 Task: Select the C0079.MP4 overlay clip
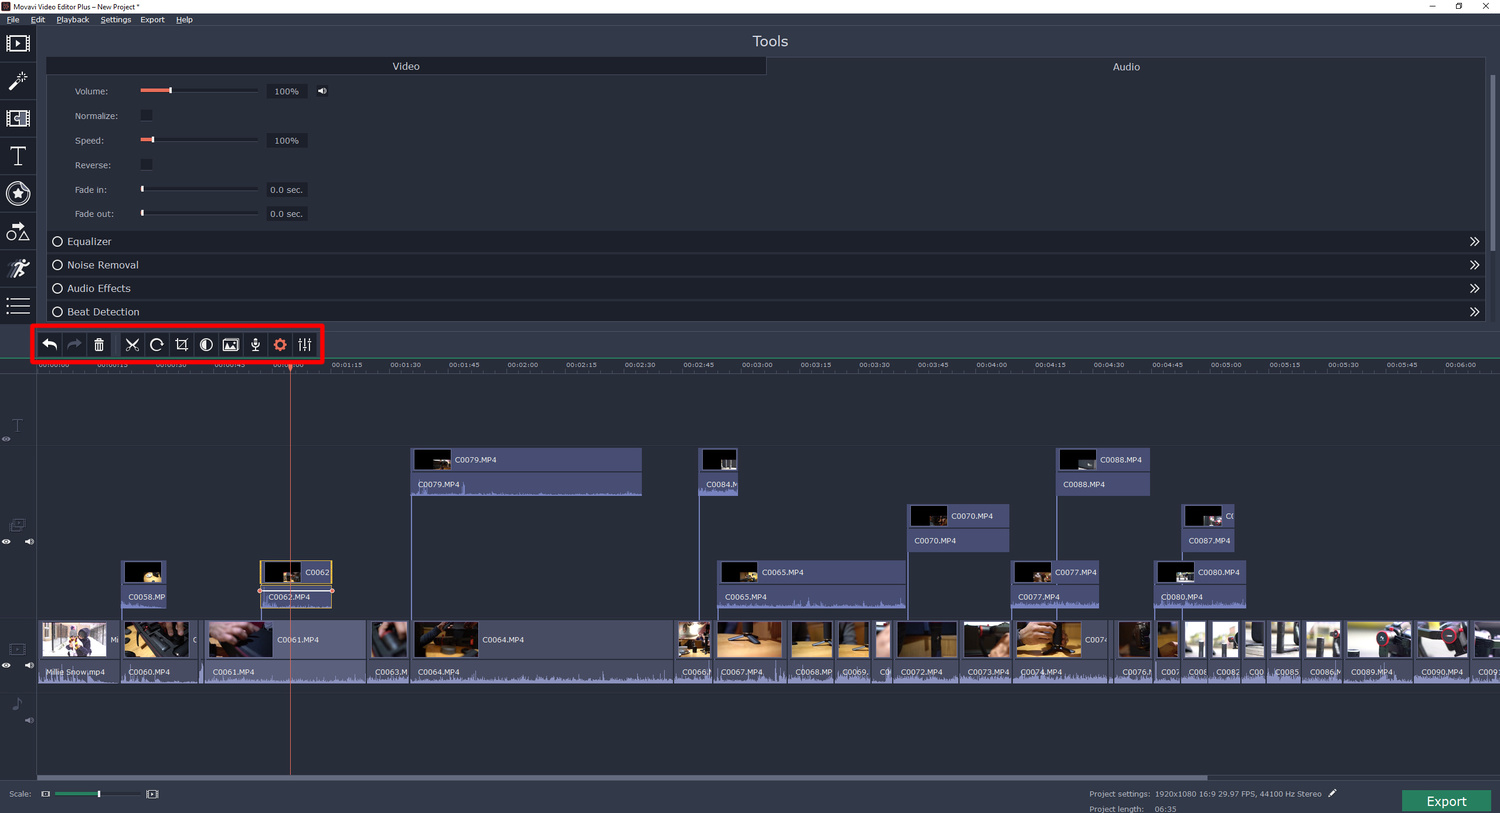coord(526,472)
